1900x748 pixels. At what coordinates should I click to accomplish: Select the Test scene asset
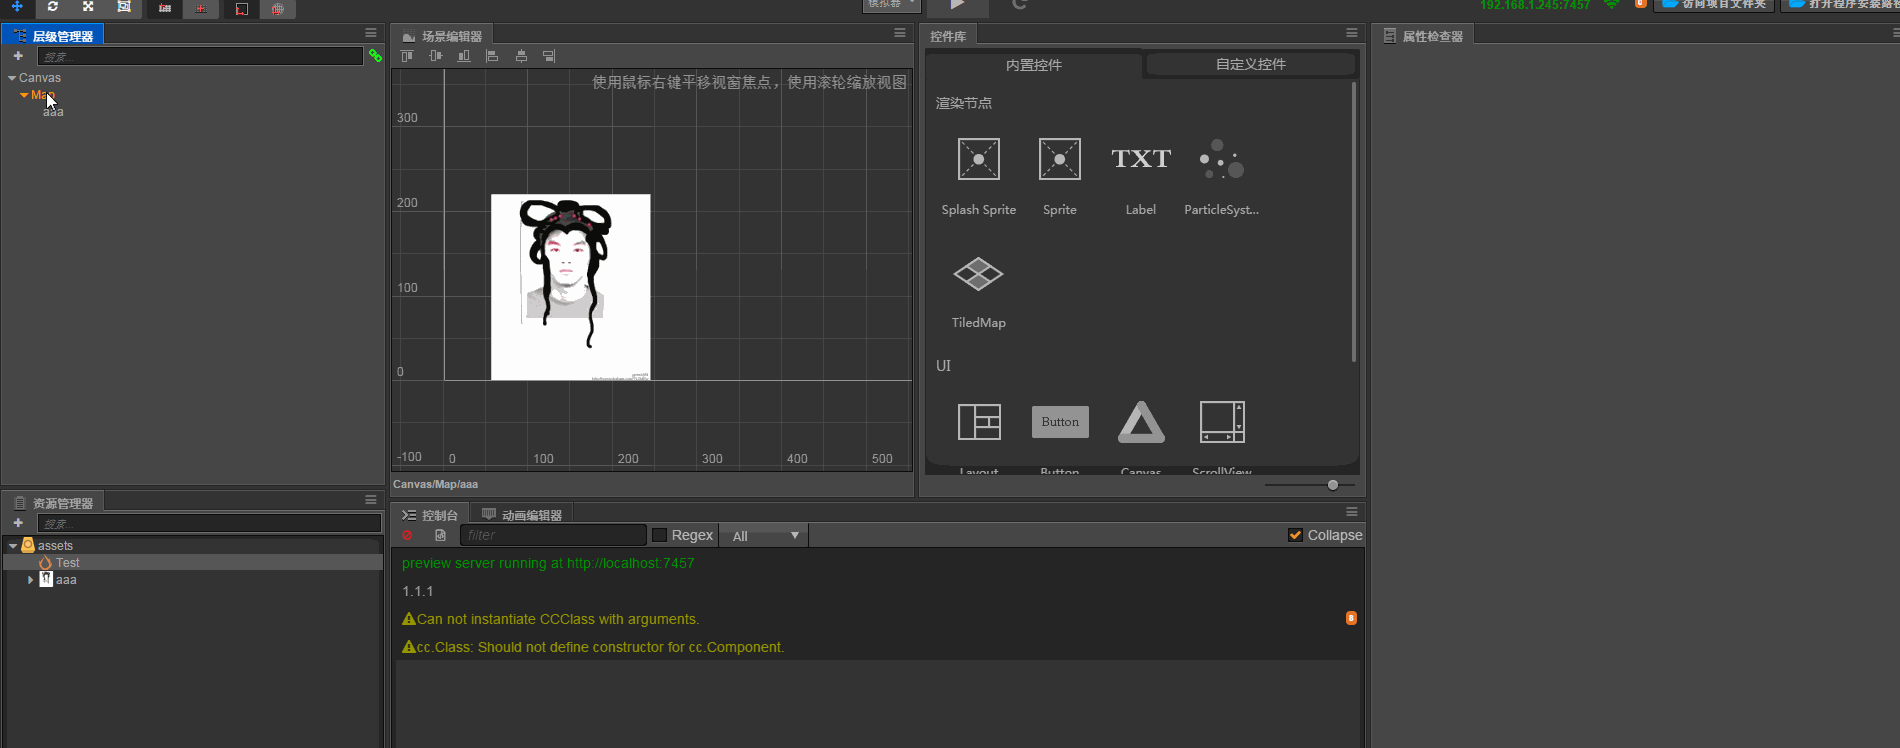tap(193, 563)
